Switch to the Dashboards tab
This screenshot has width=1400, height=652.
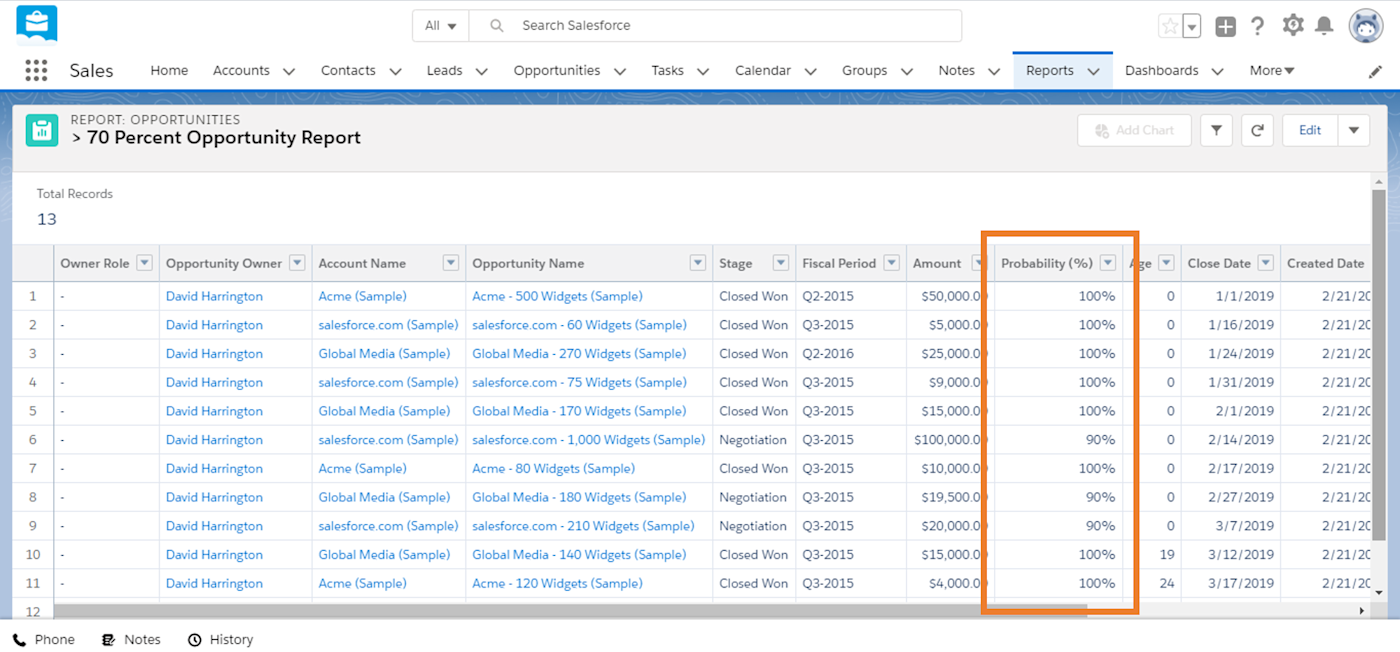point(1161,70)
